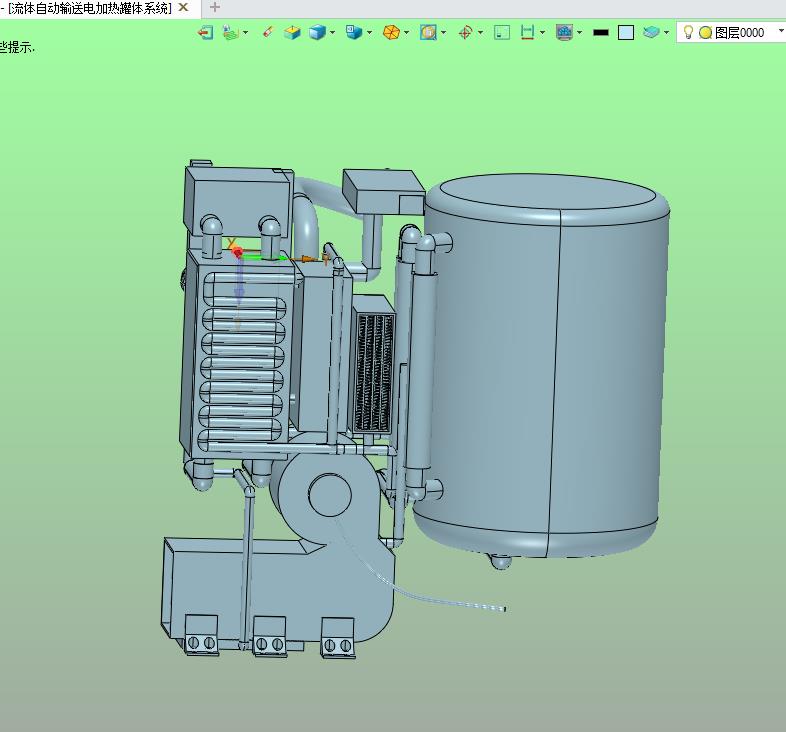Screen dimensions: 786x732
Task: Click the red crosshair target icon
Action: tap(465, 32)
